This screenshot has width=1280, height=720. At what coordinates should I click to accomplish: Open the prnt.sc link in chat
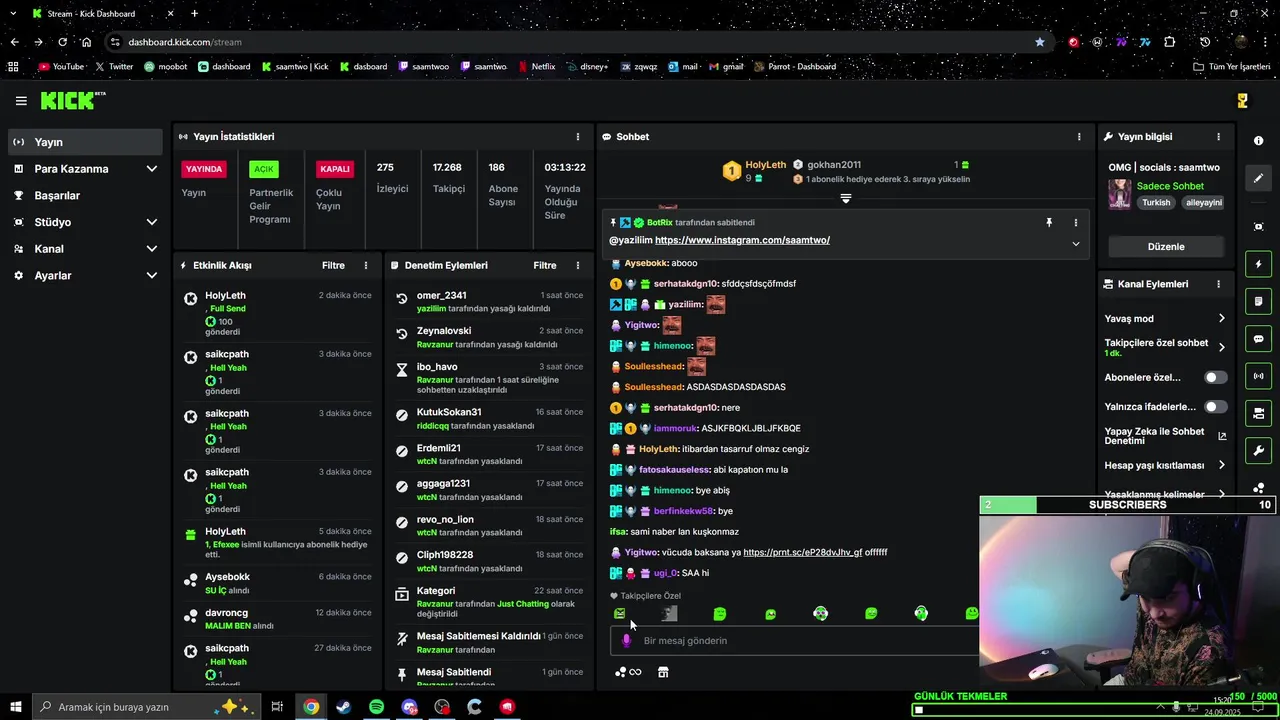(x=802, y=553)
